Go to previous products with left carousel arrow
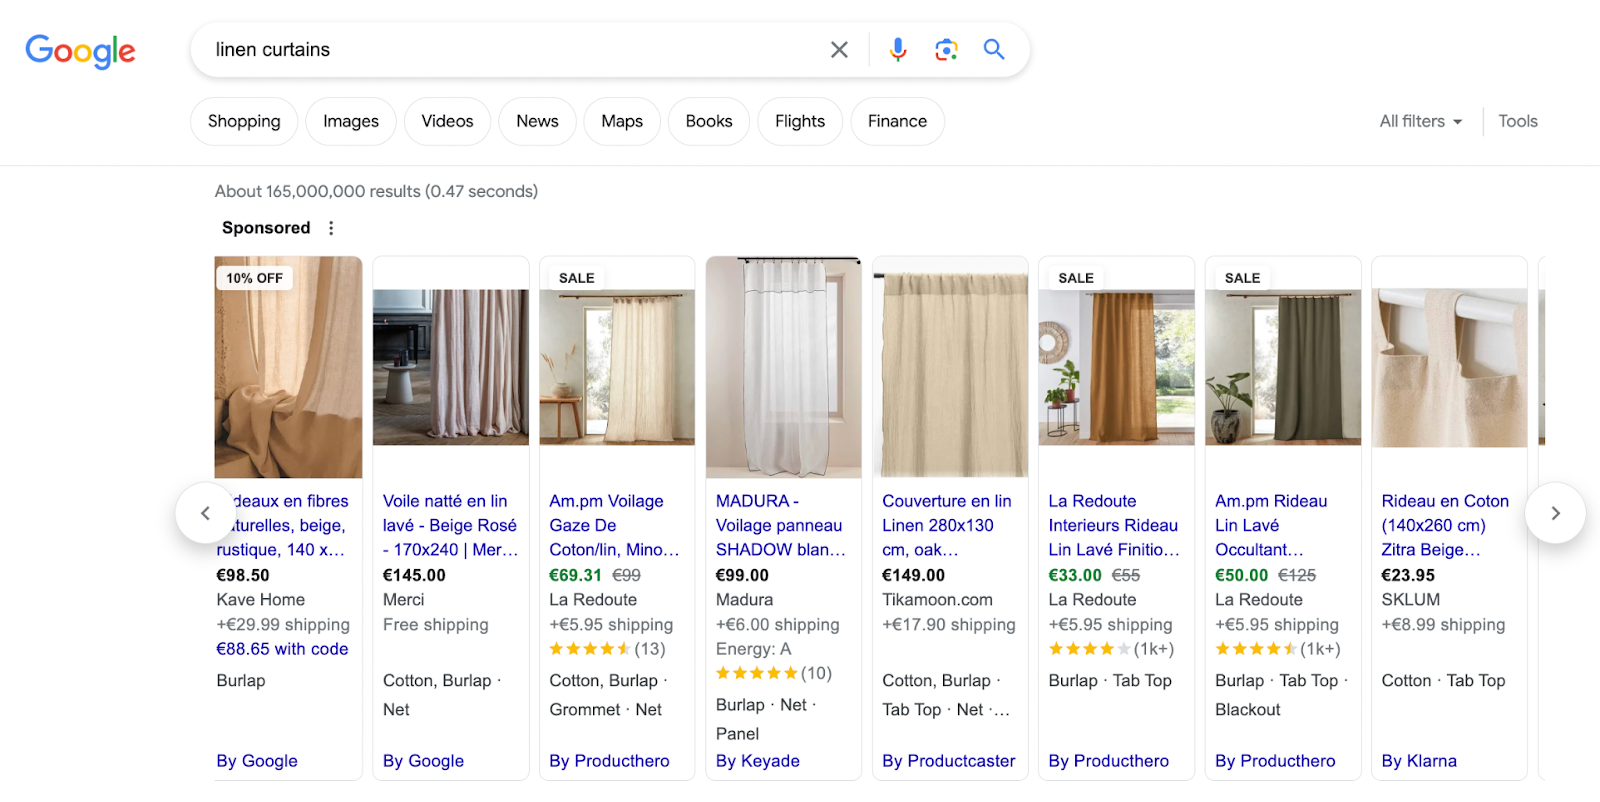 pyautogui.click(x=206, y=513)
